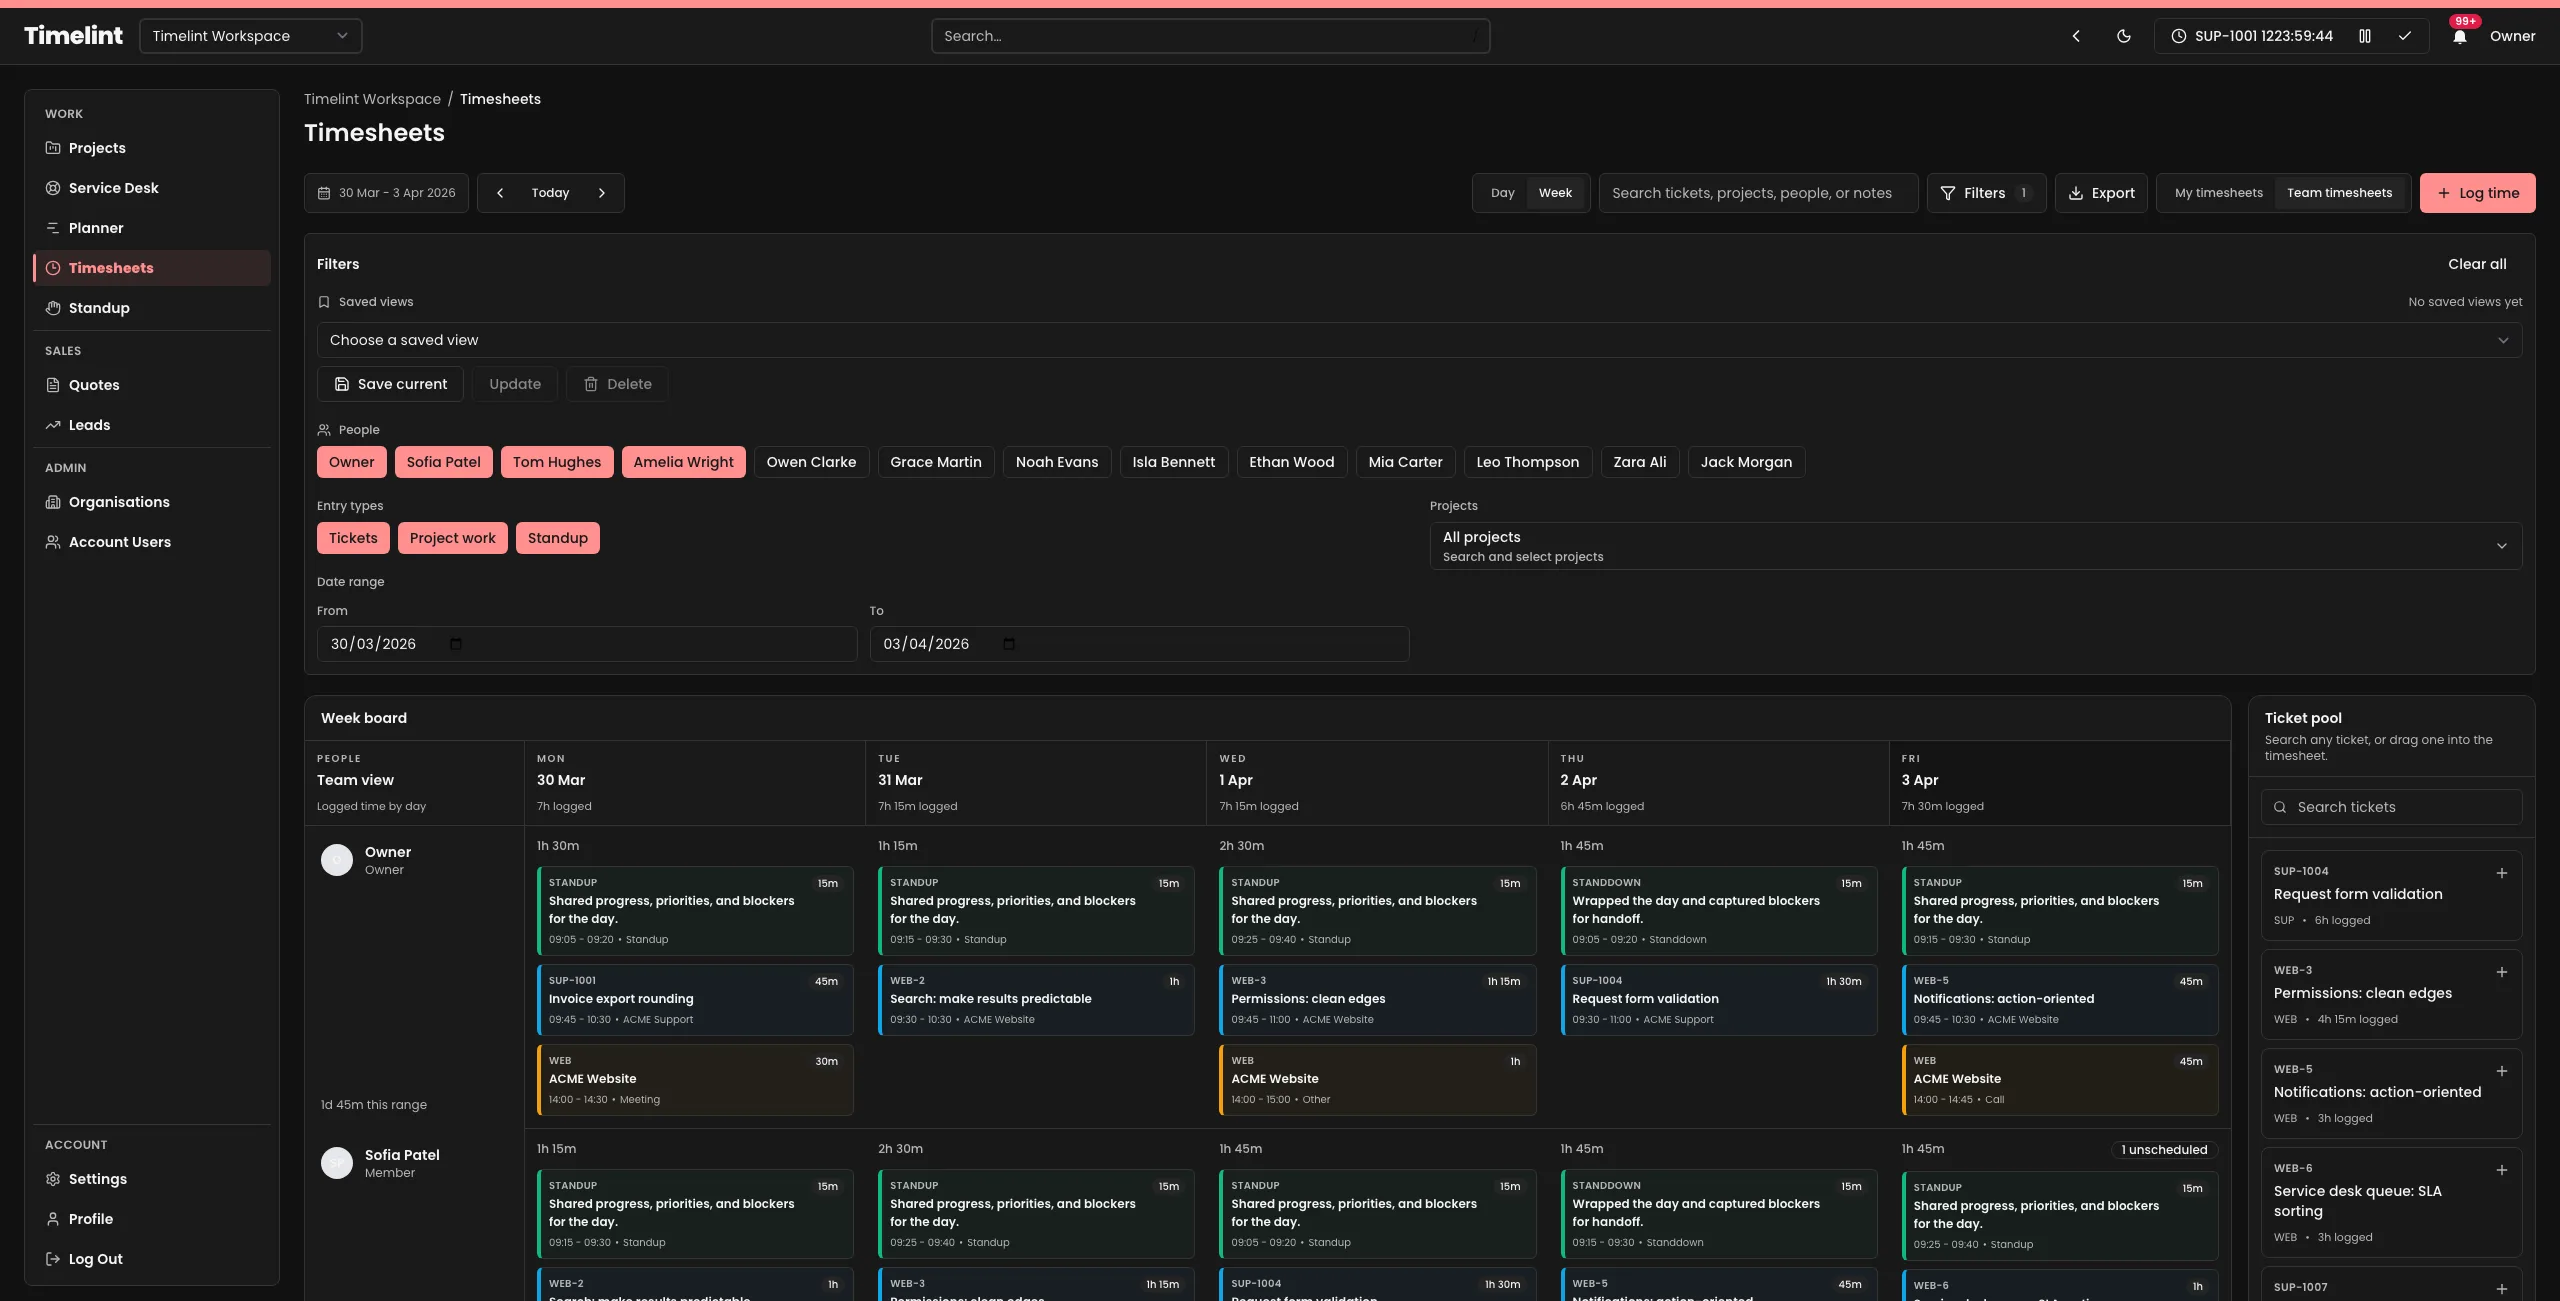Click the back arrow in header
Viewport: 2560px width, 1301px height.
tap(2076, 36)
